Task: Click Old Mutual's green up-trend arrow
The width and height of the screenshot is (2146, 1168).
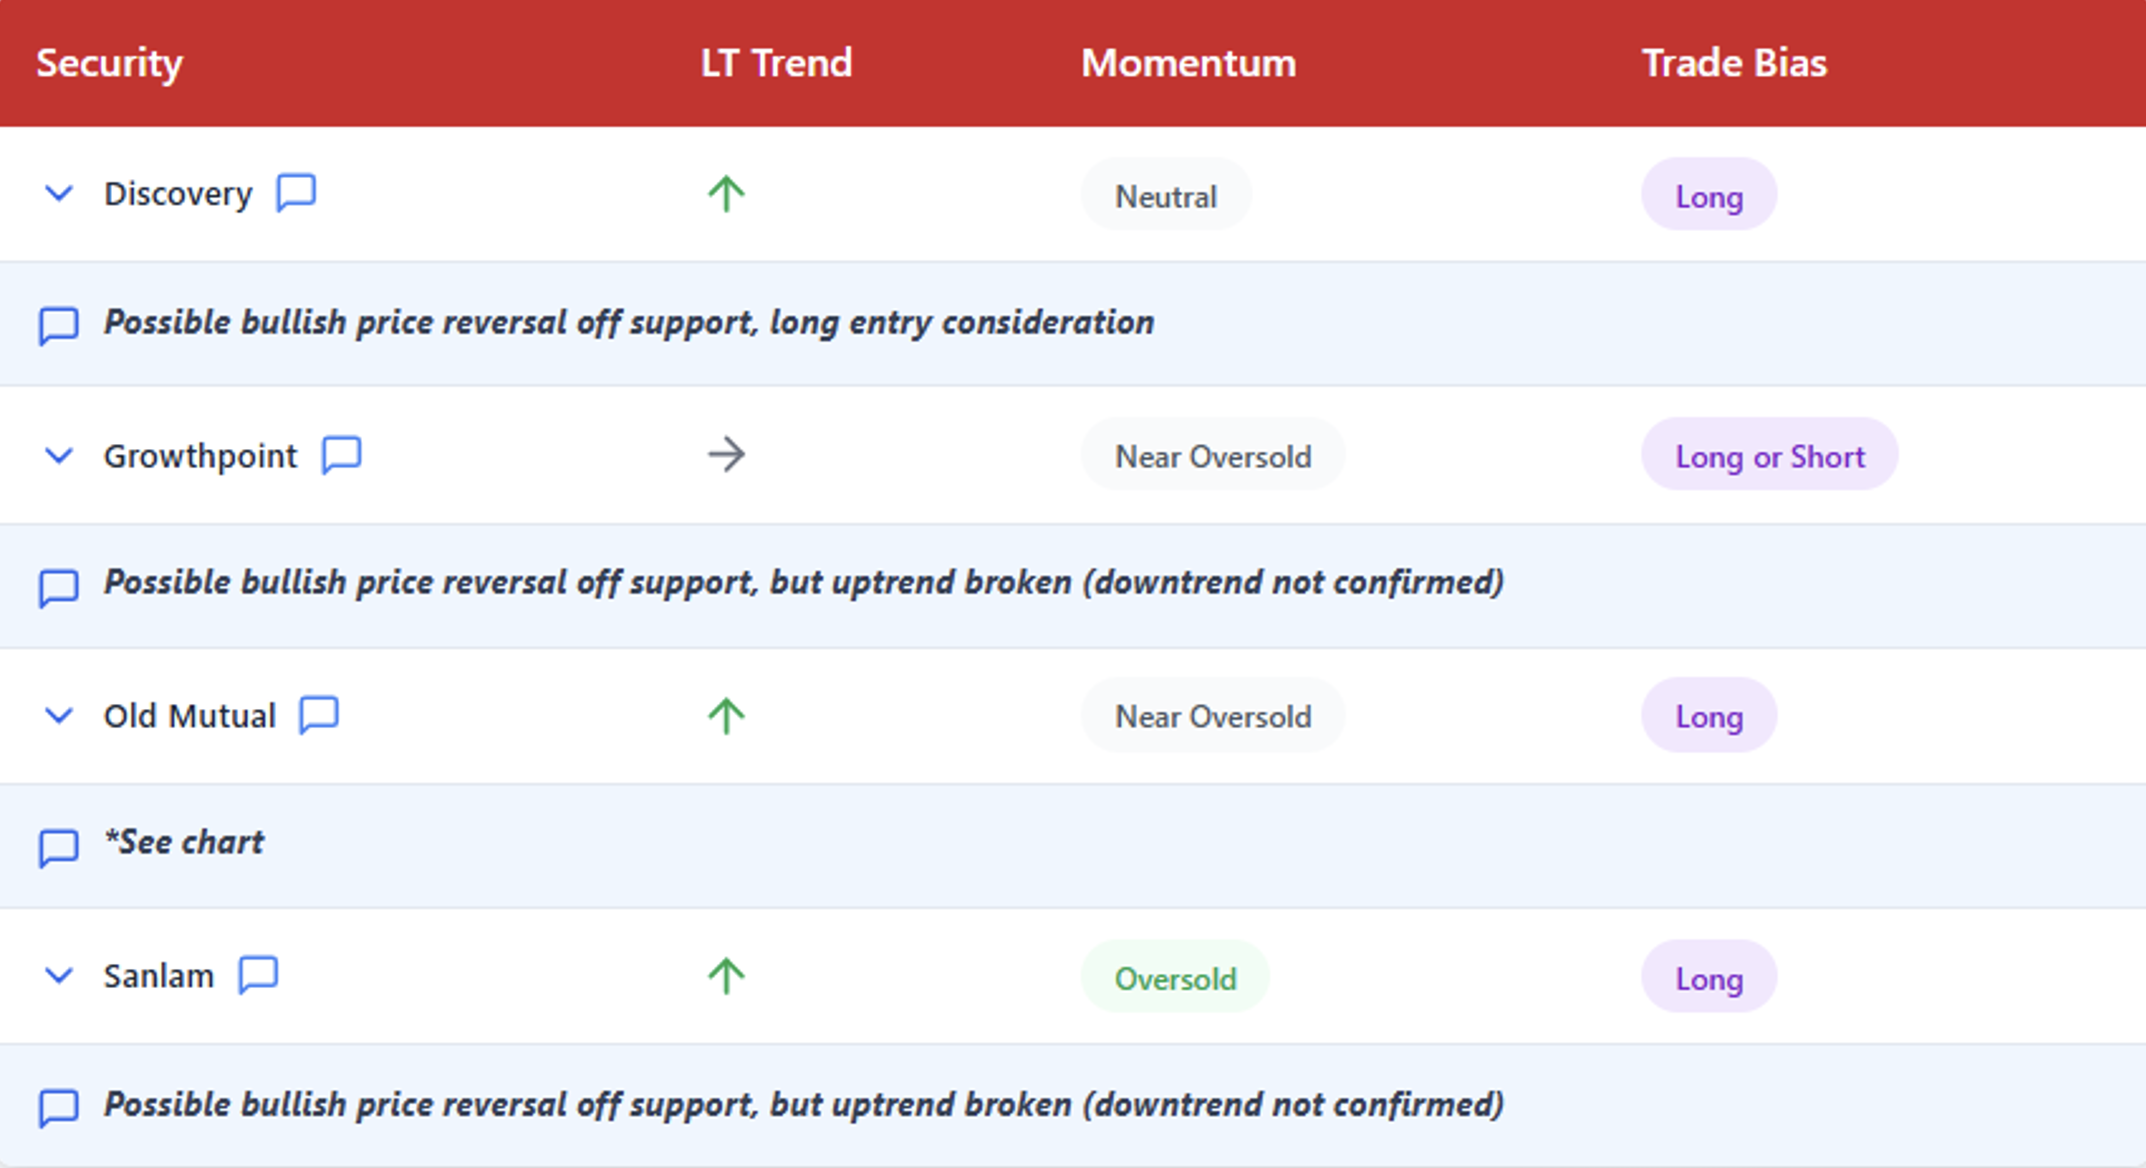Action: point(726,716)
